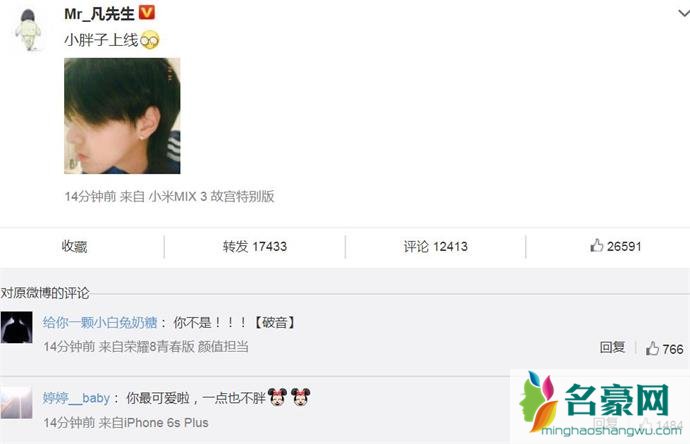Image resolution: width=690 pixels, height=444 pixels.
Task: Open the post options chevron at top right
Action: [x=683, y=14]
